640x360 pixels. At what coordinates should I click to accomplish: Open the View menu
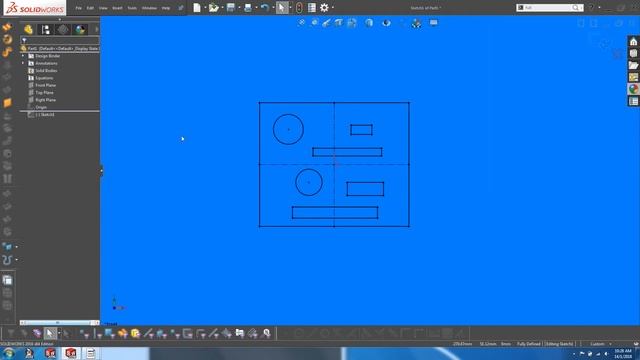tap(103, 8)
